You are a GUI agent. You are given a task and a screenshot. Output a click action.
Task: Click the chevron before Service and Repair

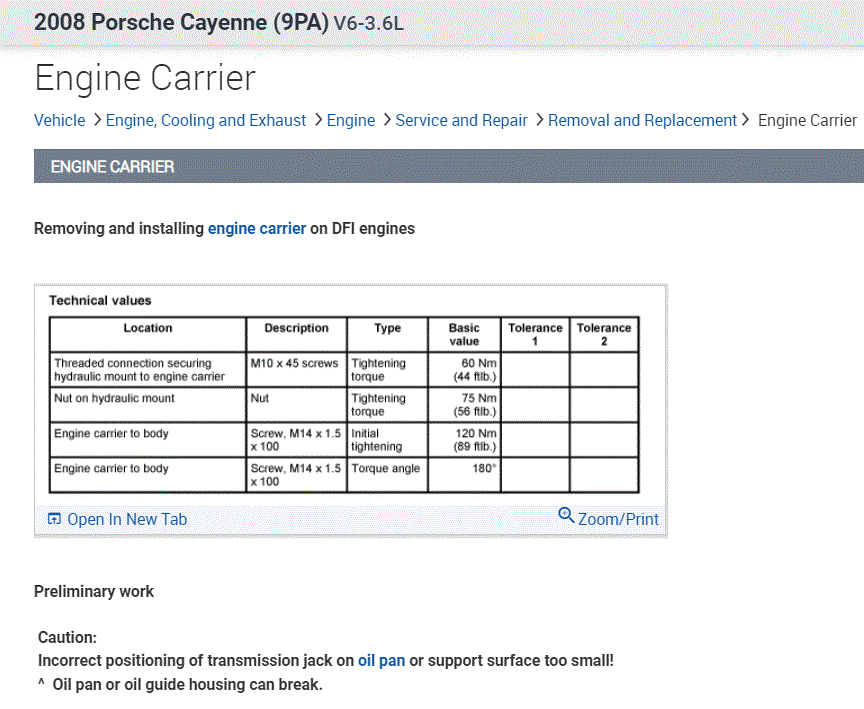pyautogui.click(x=386, y=120)
